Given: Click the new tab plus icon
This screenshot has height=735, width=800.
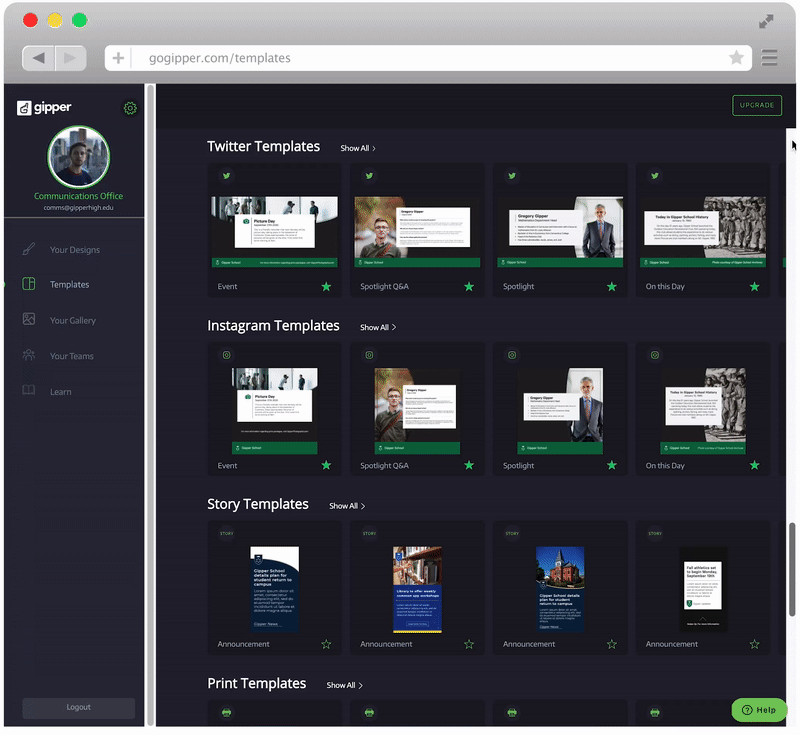Looking at the screenshot, I should coord(118,58).
